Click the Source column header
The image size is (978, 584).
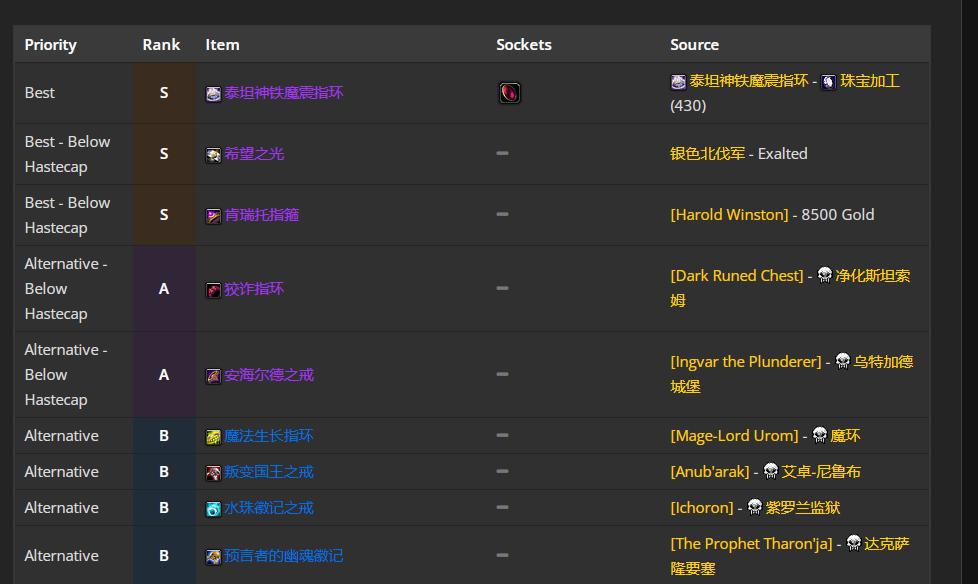coord(694,45)
